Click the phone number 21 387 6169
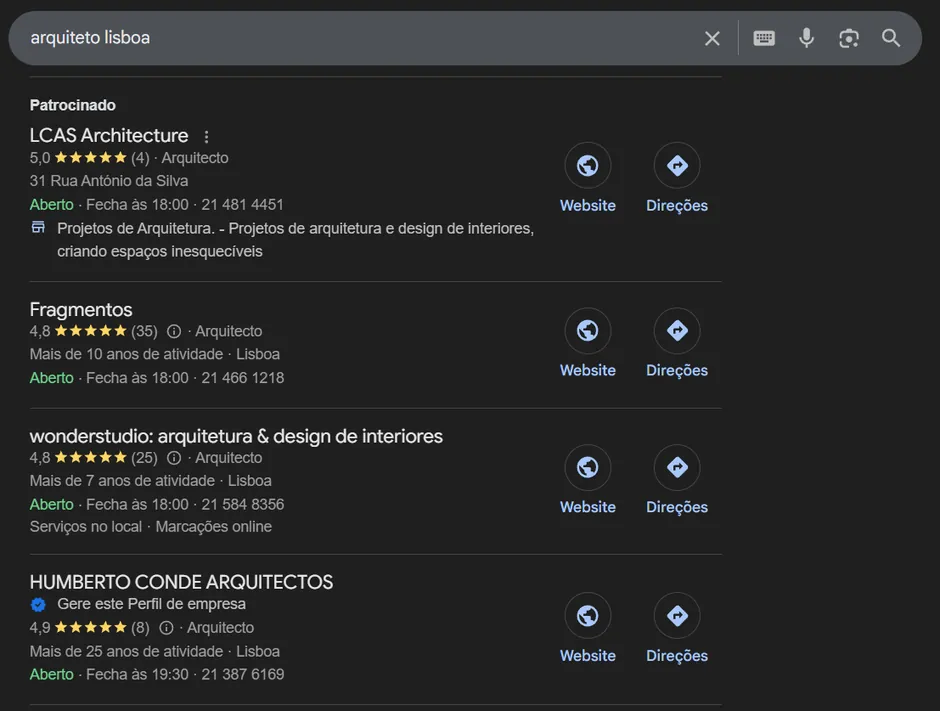Screen dimensions: 940x711 click(x=243, y=674)
